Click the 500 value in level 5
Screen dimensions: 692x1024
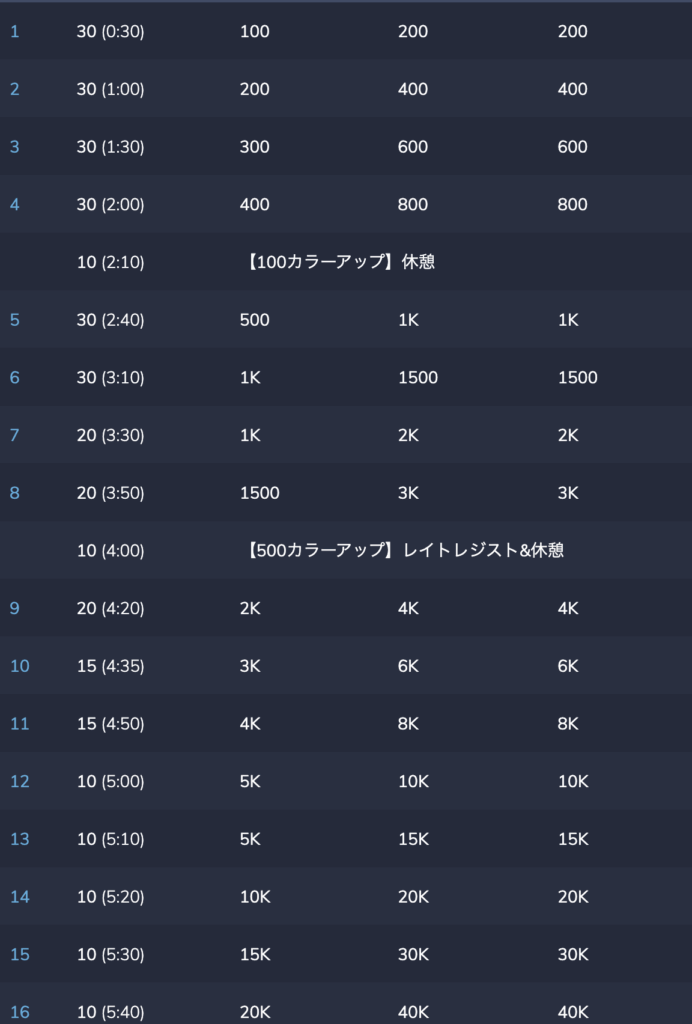254,320
